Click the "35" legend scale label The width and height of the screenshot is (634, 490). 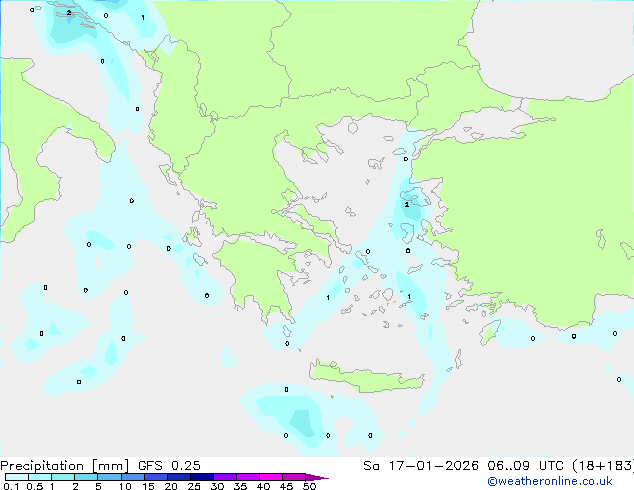pyautogui.click(x=240, y=486)
